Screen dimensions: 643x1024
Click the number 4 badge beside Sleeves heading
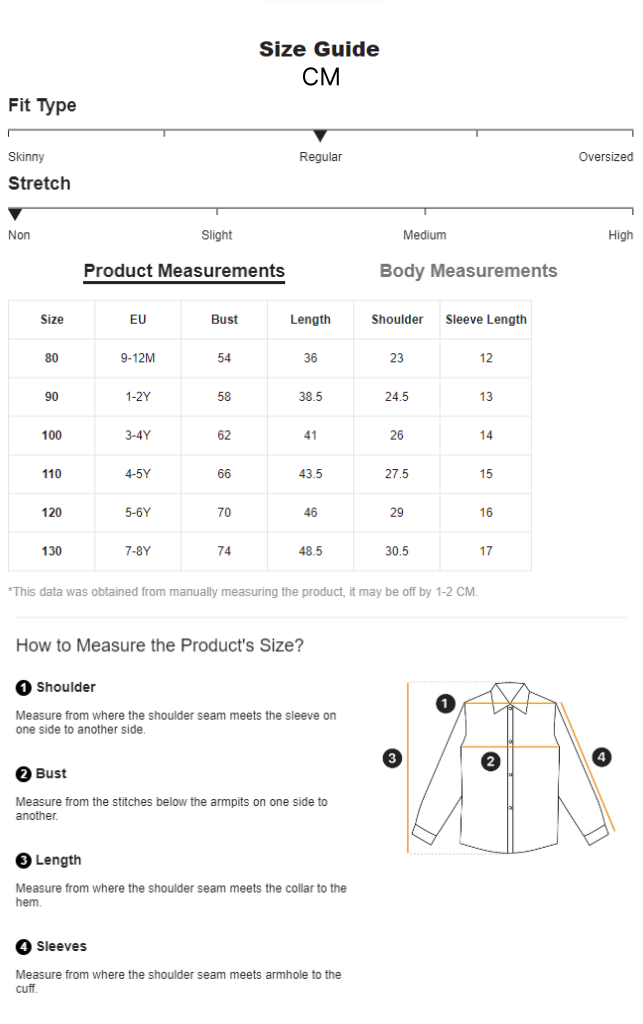(24, 947)
